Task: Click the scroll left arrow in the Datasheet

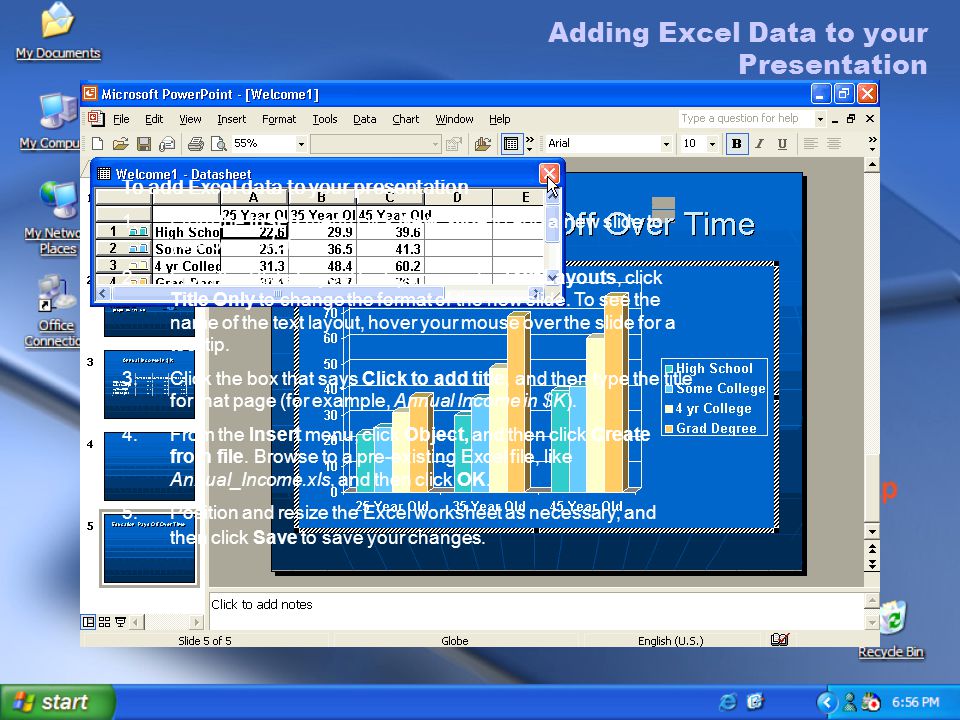Action: point(102,294)
